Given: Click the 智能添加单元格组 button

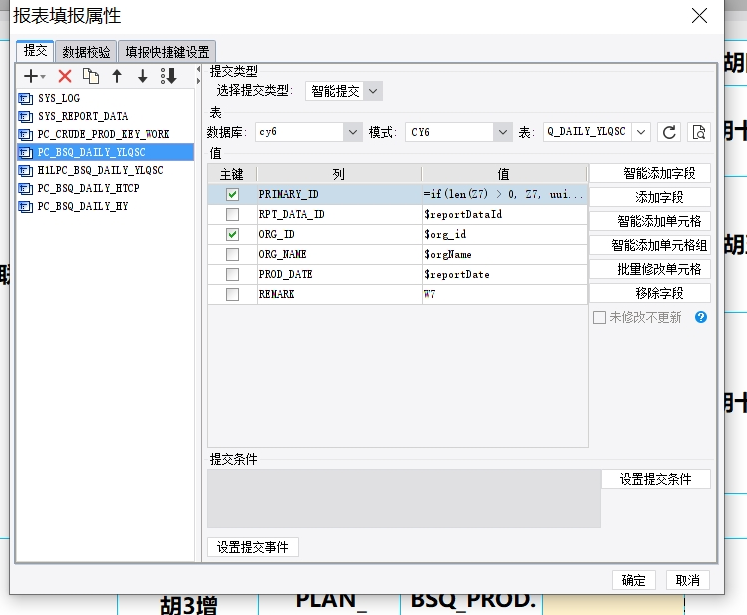Looking at the screenshot, I should pyautogui.click(x=650, y=245).
